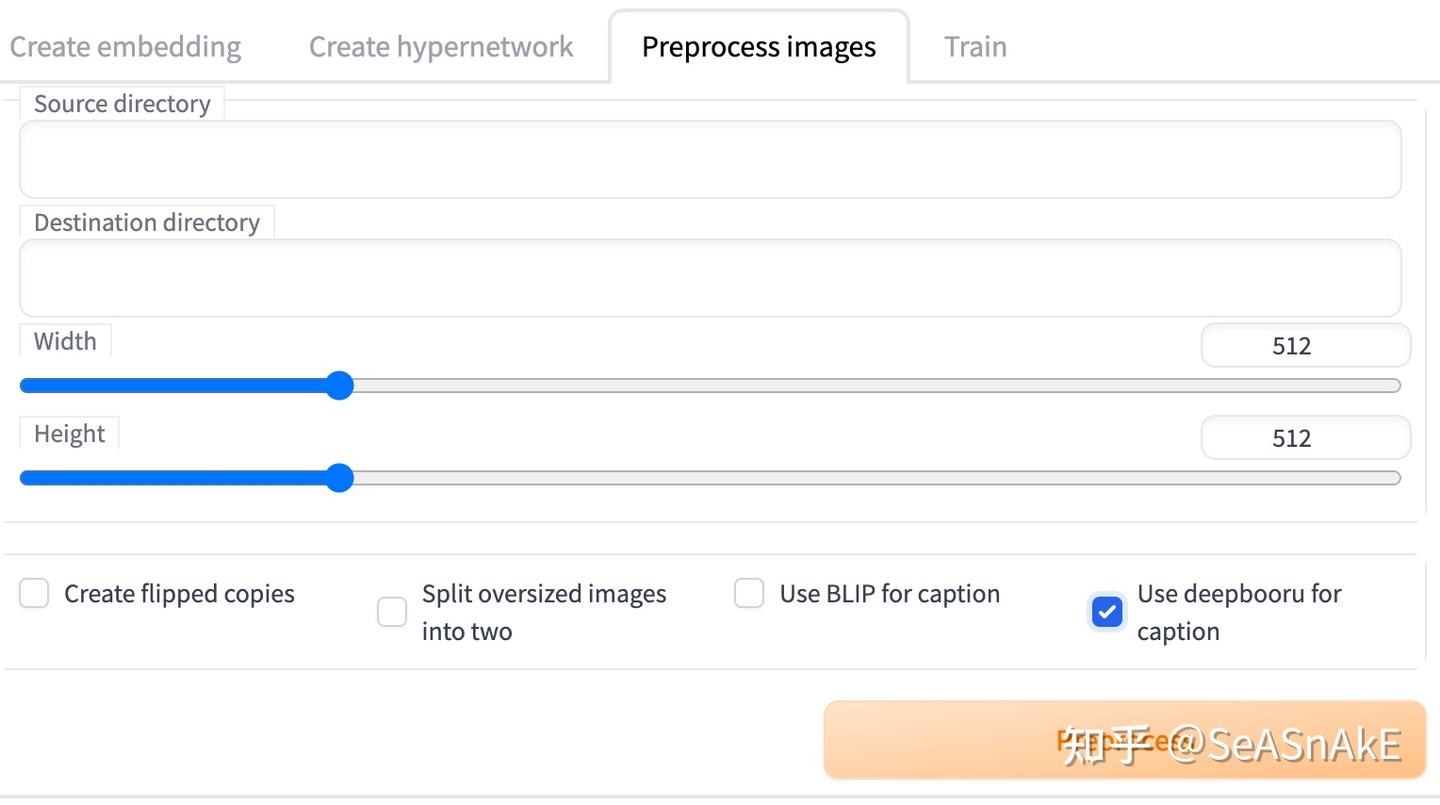Viewport: 1440px width, 805px height.
Task: Click the Use deepbooru for caption label
Action: click(1238, 612)
